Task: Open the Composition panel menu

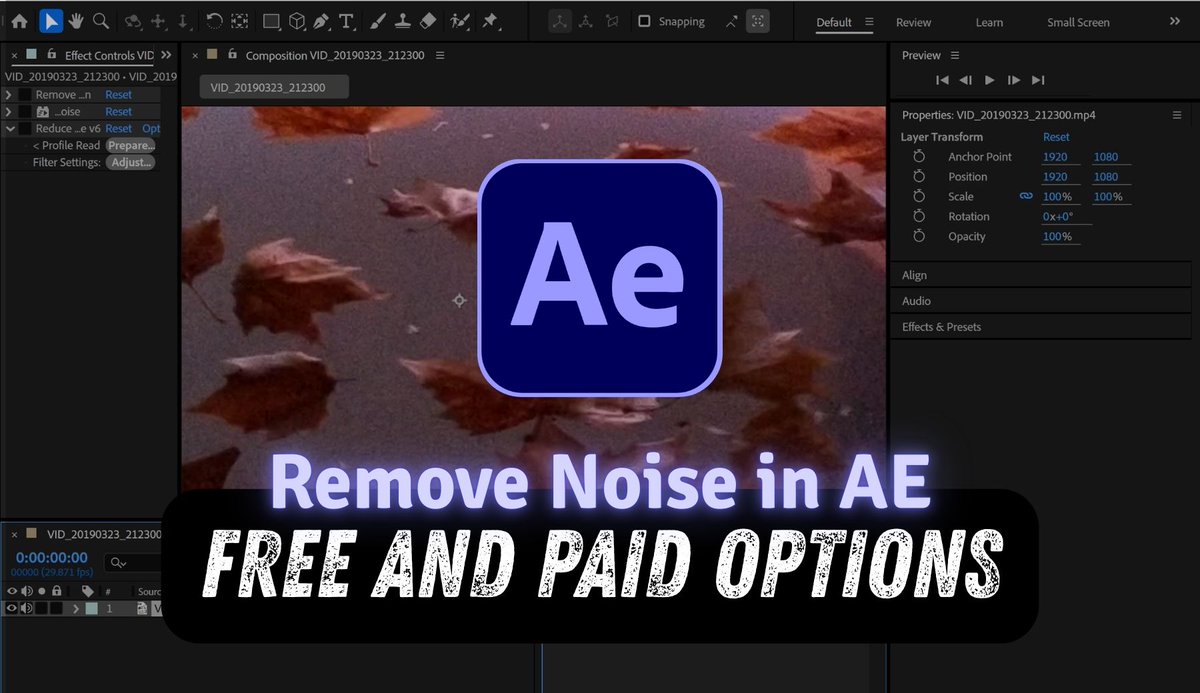Action: point(440,55)
